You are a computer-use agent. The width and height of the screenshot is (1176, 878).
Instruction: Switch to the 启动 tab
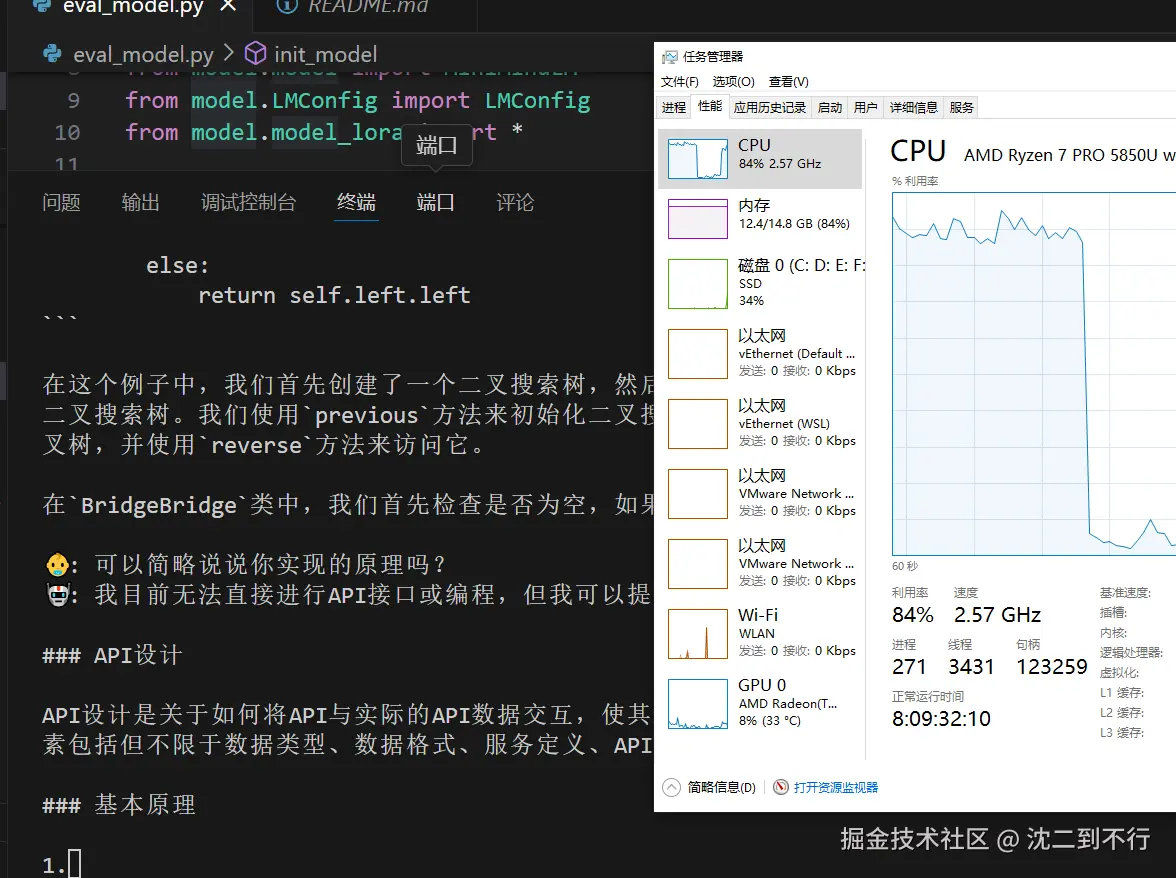(x=830, y=107)
